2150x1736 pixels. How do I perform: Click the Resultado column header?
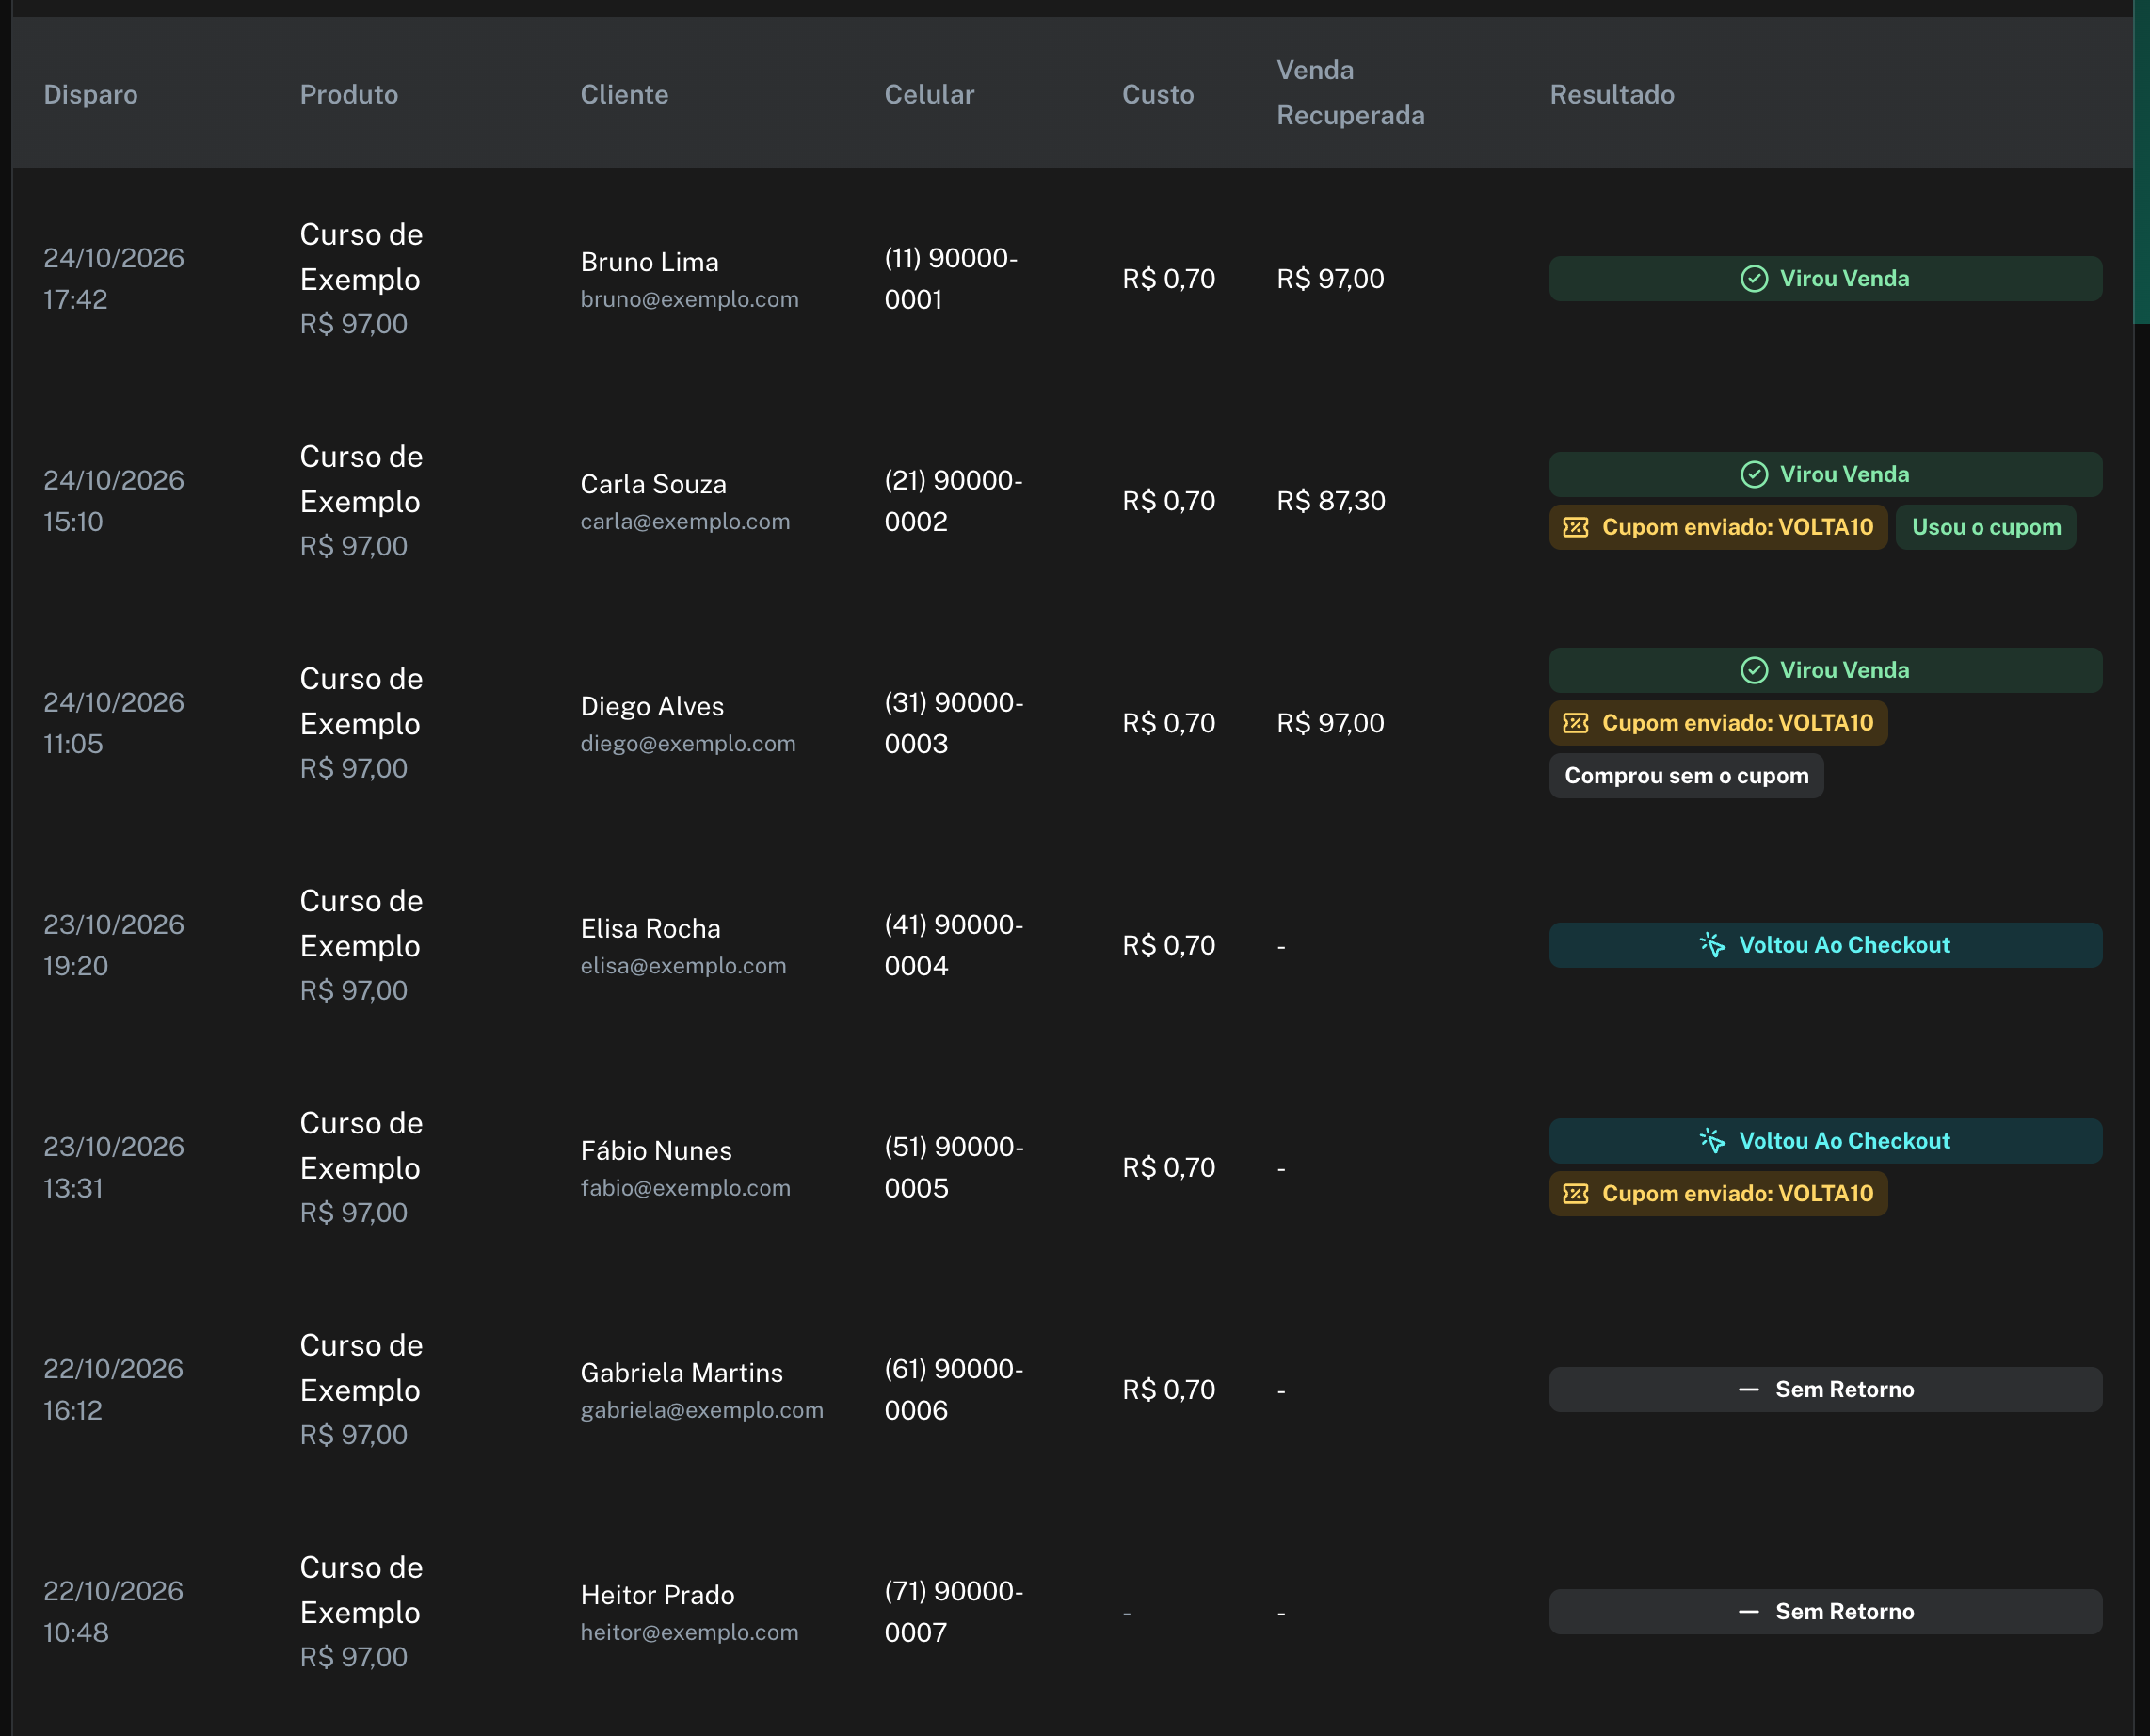(1612, 95)
